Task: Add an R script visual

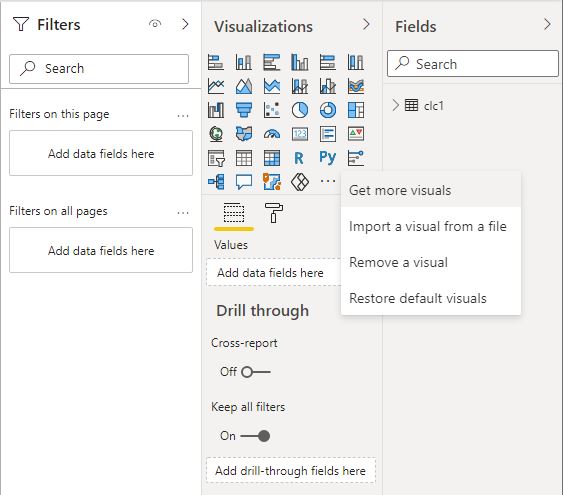Action: (299, 158)
